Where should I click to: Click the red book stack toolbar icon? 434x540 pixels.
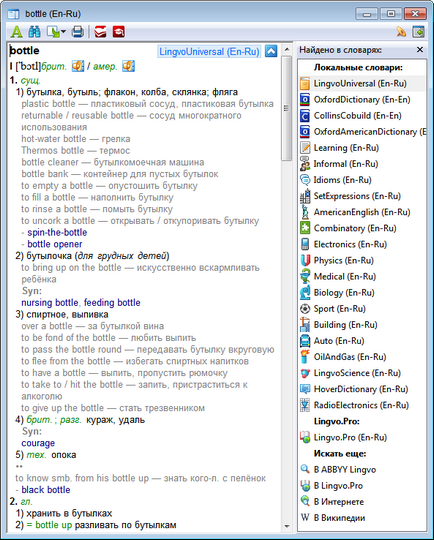[x=100, y=32]
